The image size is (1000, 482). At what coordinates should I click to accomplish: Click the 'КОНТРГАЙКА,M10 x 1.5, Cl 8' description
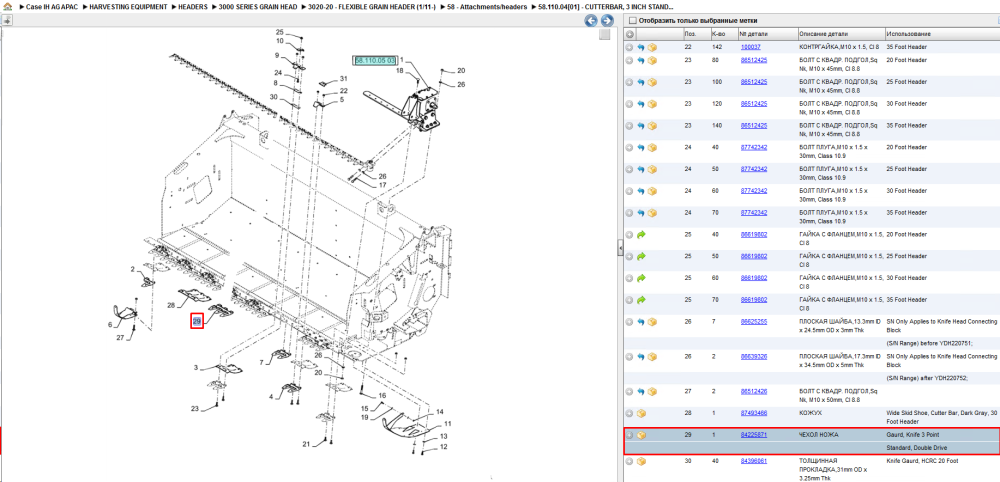click(x=839, y=47)
